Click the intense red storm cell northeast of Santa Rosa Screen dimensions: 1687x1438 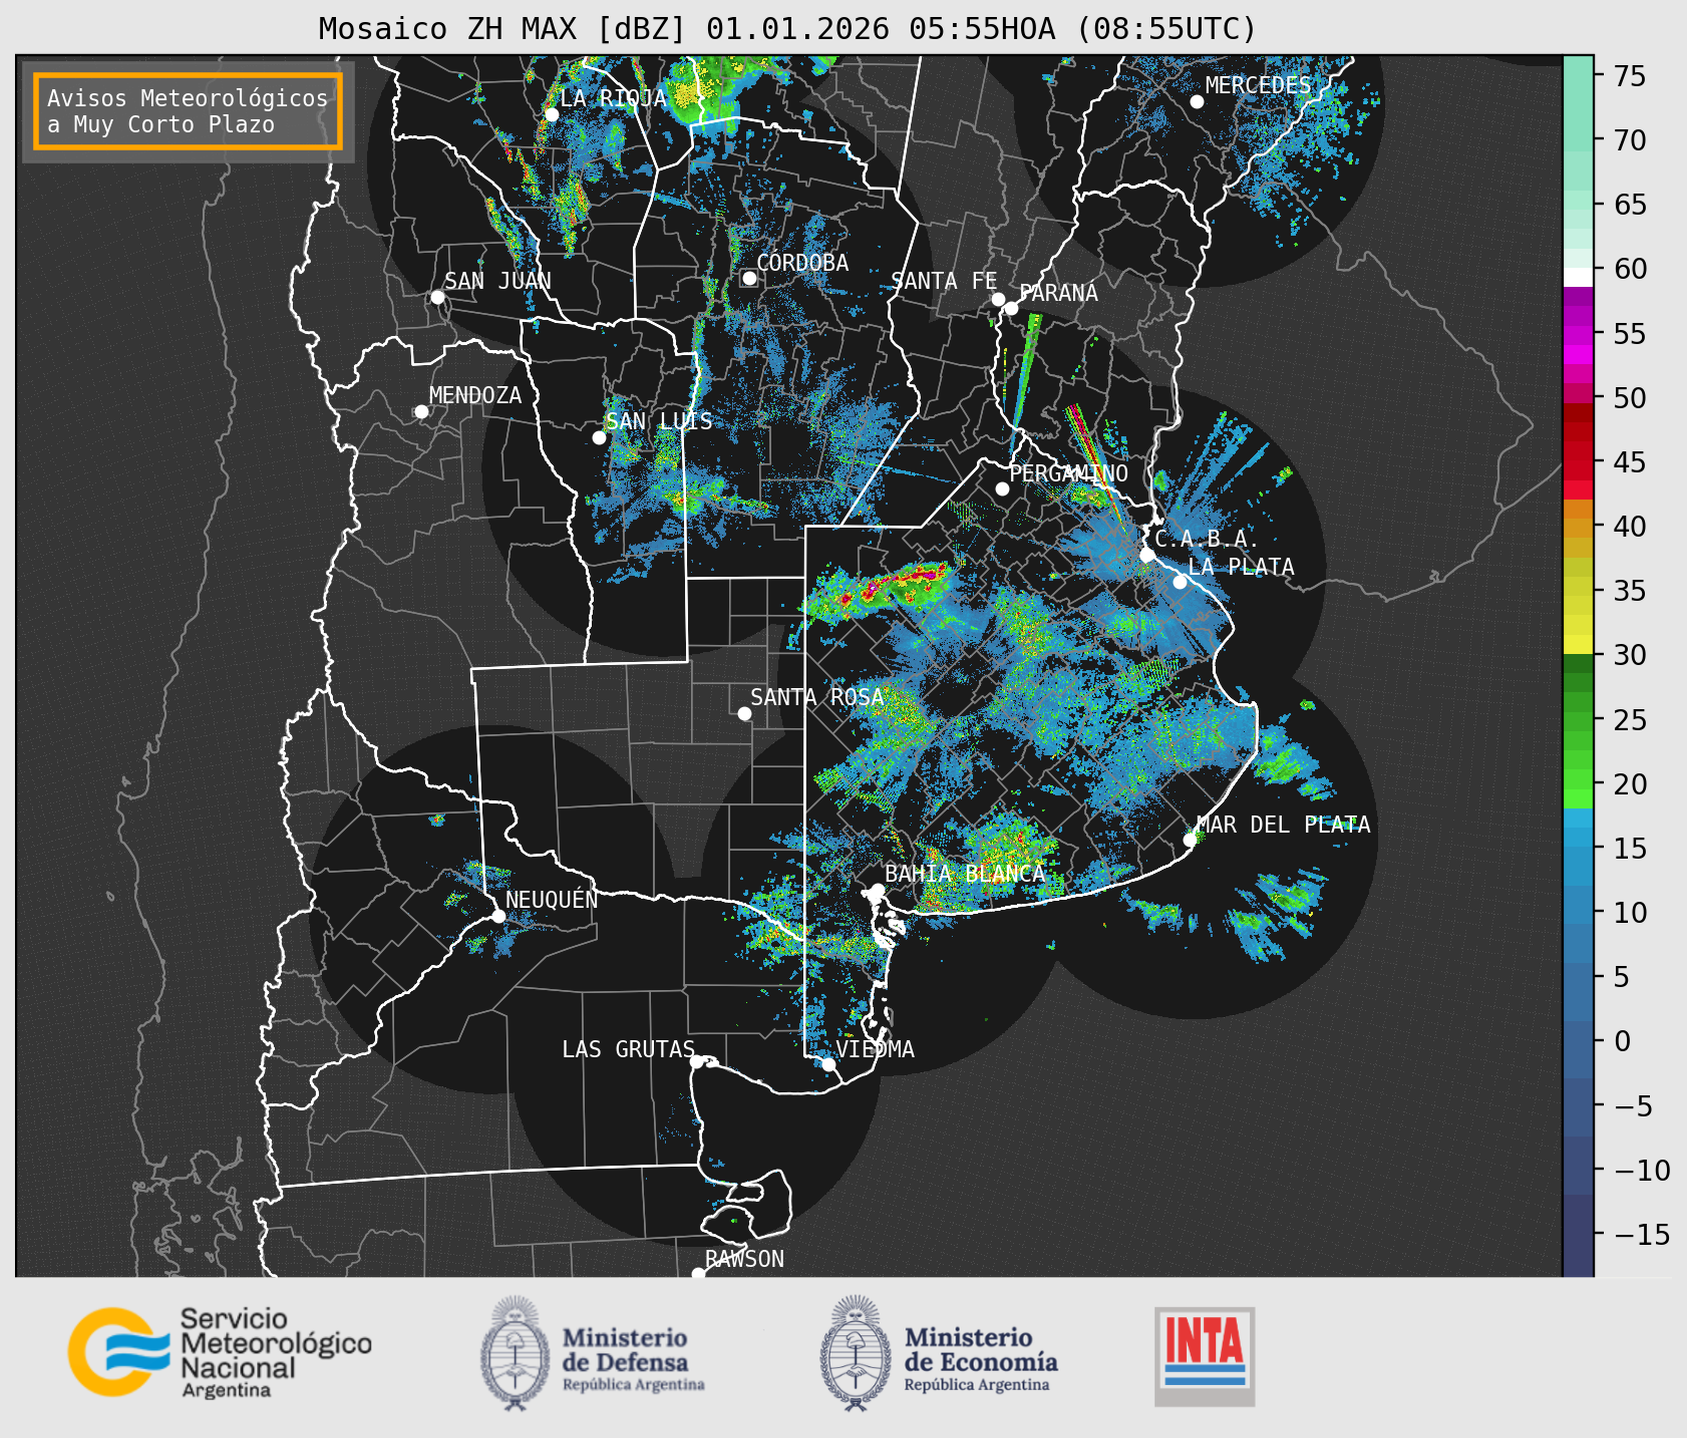[880, 589]
